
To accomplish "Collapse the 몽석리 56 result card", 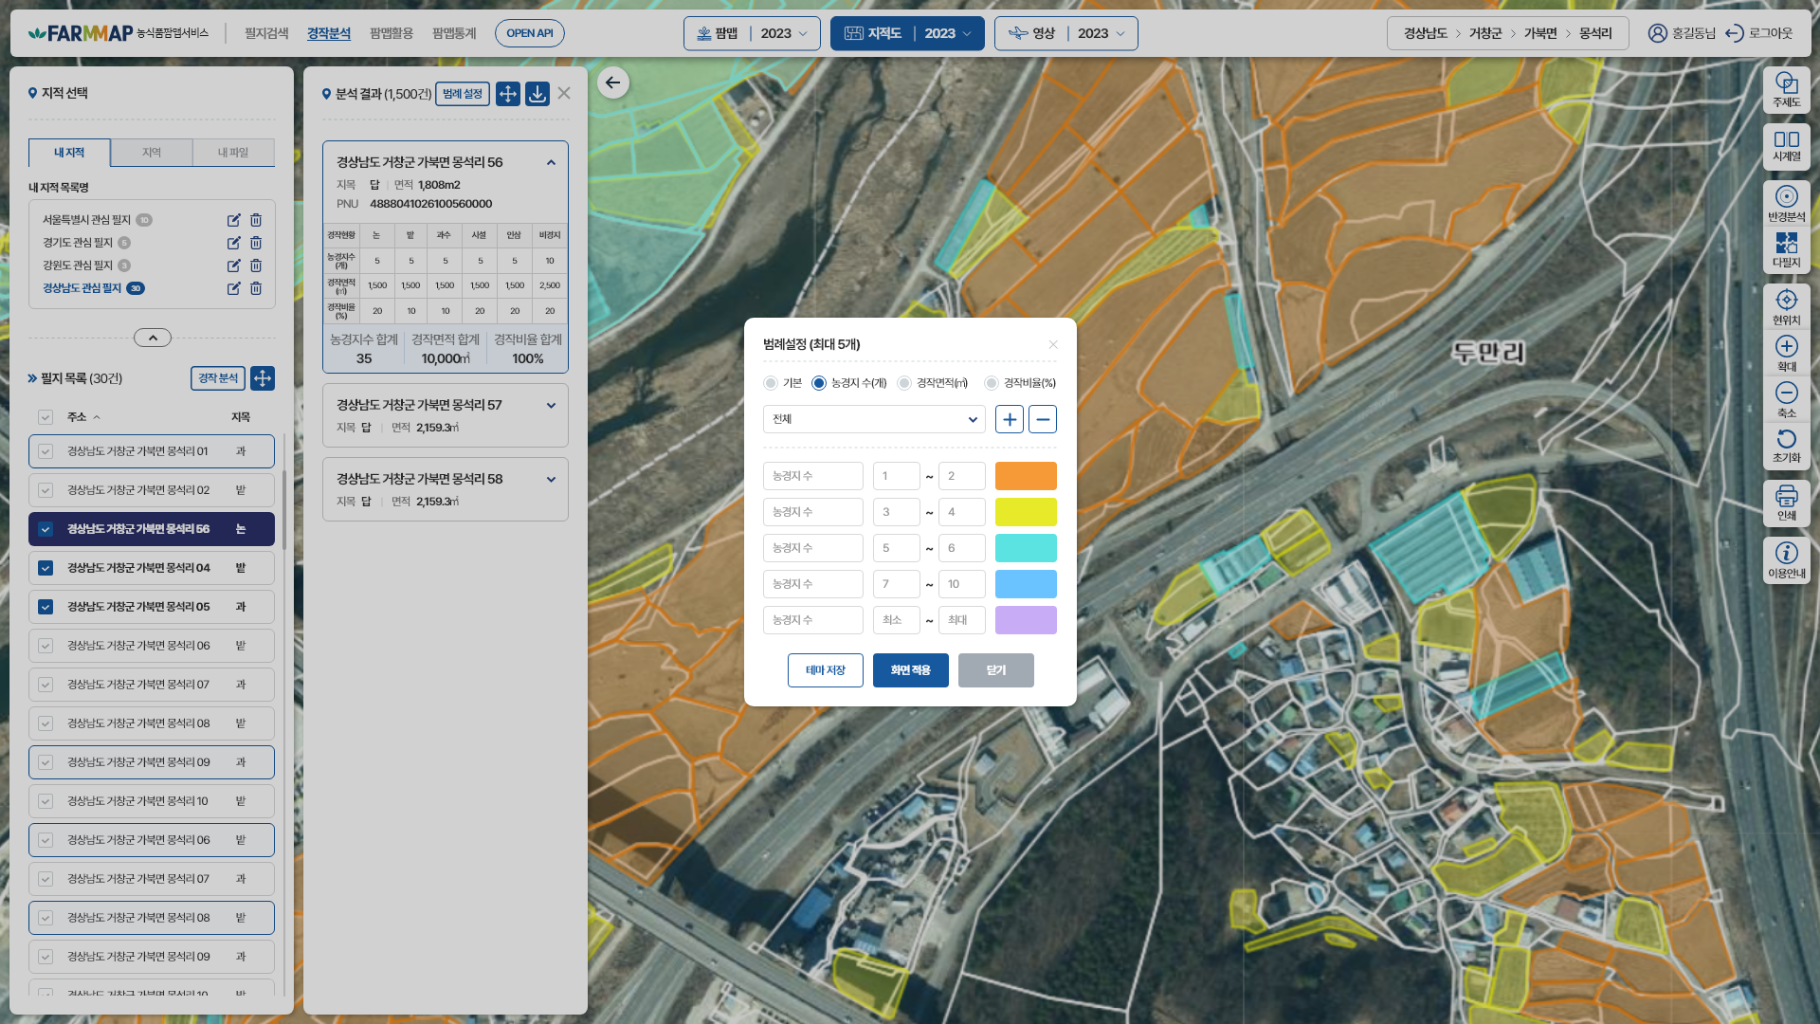I will 551,162.
